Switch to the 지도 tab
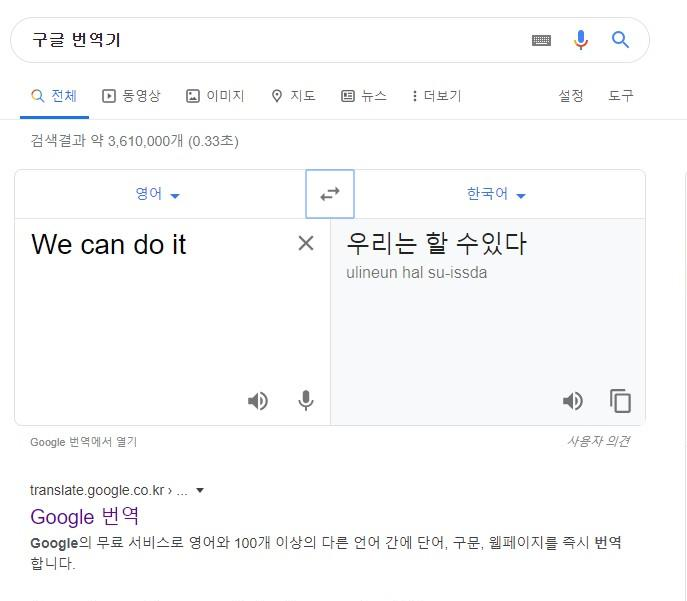The image size is (687, 601). pos(293,96)
